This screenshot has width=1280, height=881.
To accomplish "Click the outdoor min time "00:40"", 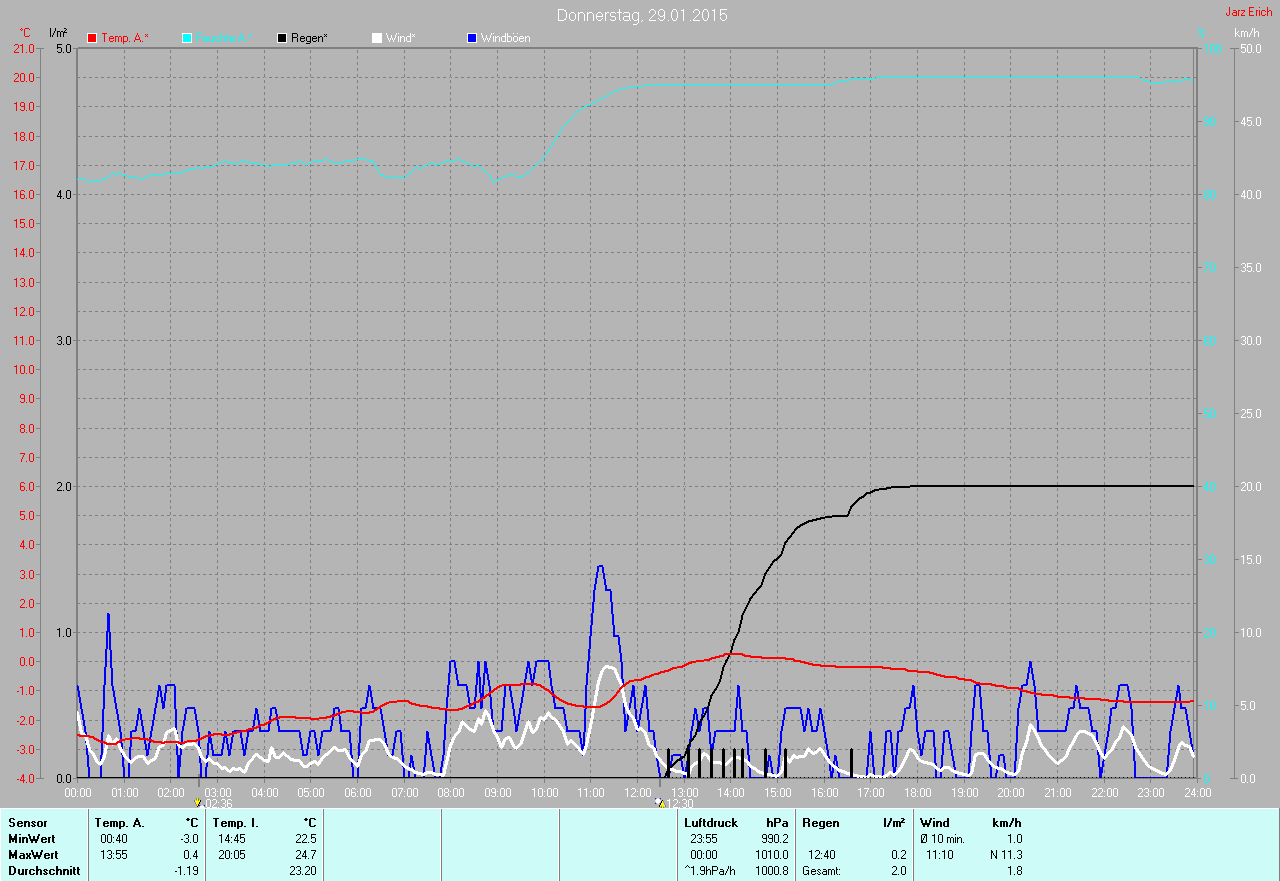I will 114,839.
